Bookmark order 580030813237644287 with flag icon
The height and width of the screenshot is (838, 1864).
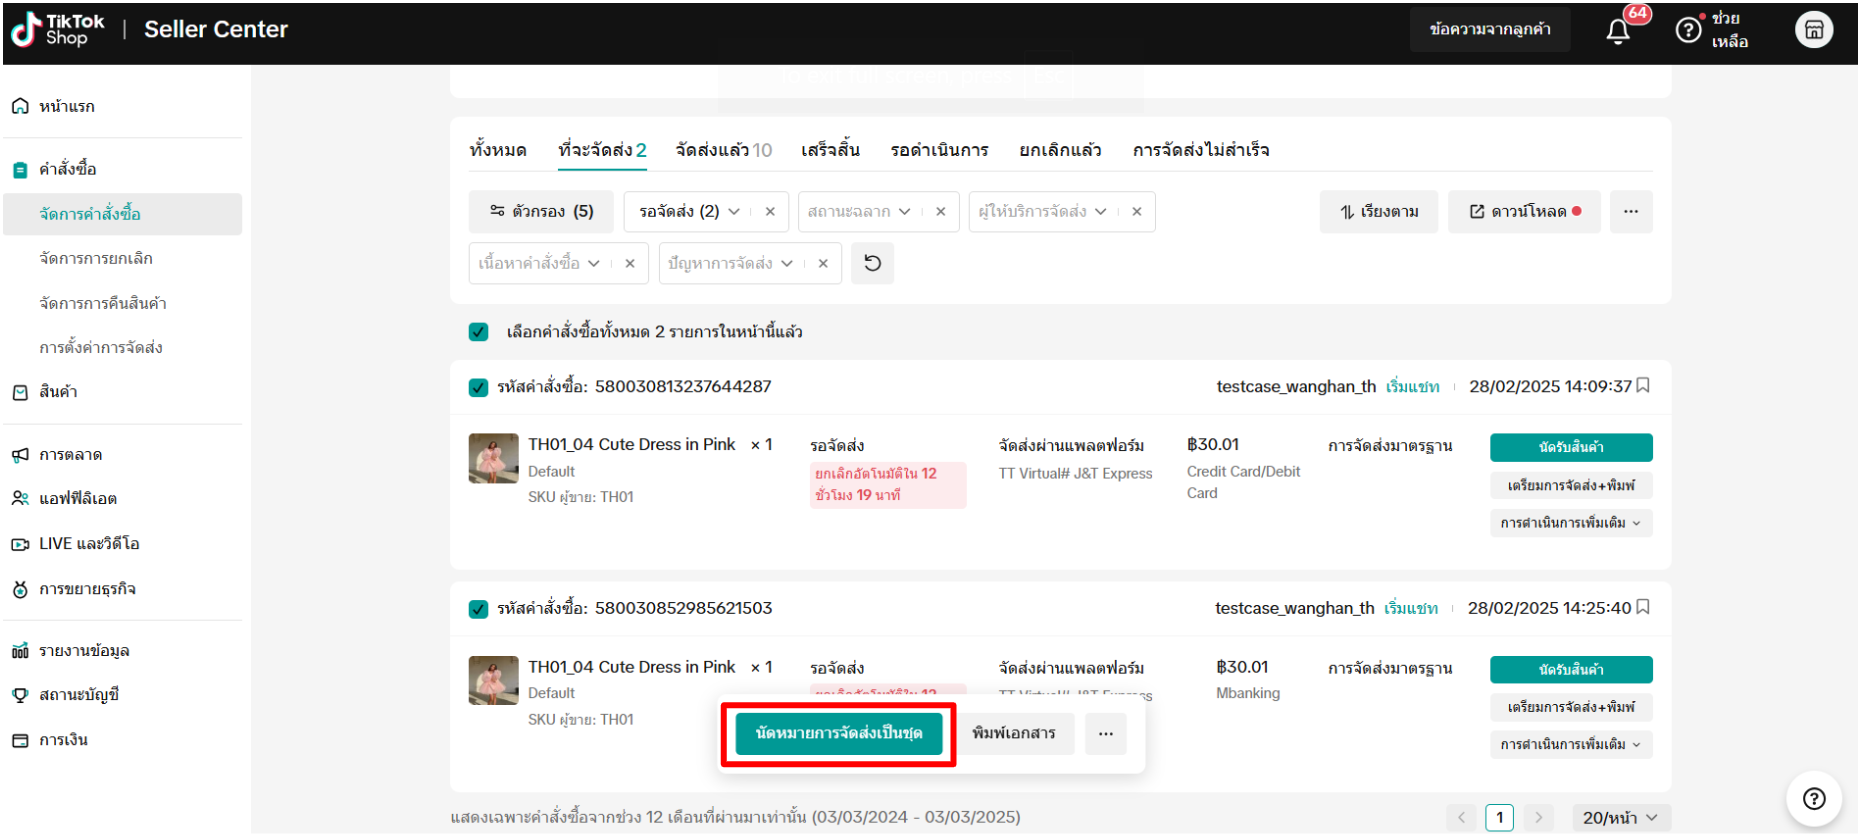[1643, 386]
